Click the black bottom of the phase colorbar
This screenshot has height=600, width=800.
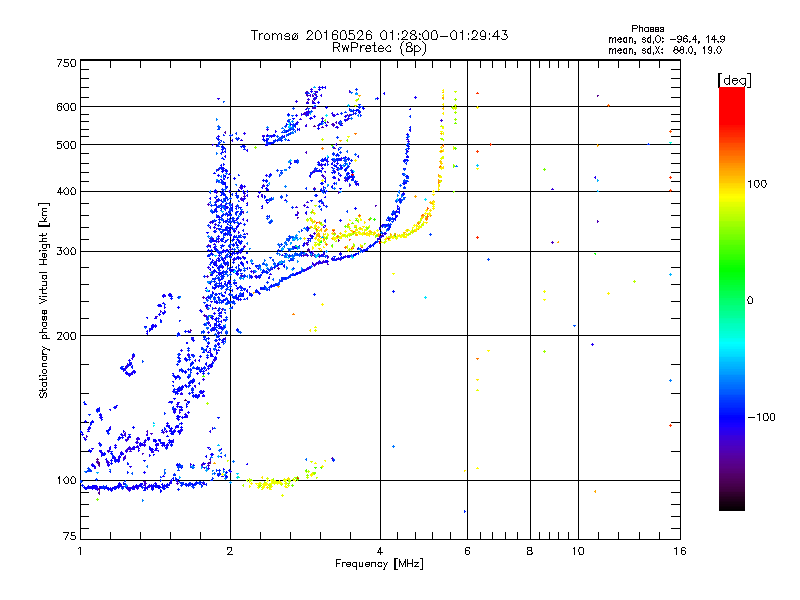tap(732, 503)
